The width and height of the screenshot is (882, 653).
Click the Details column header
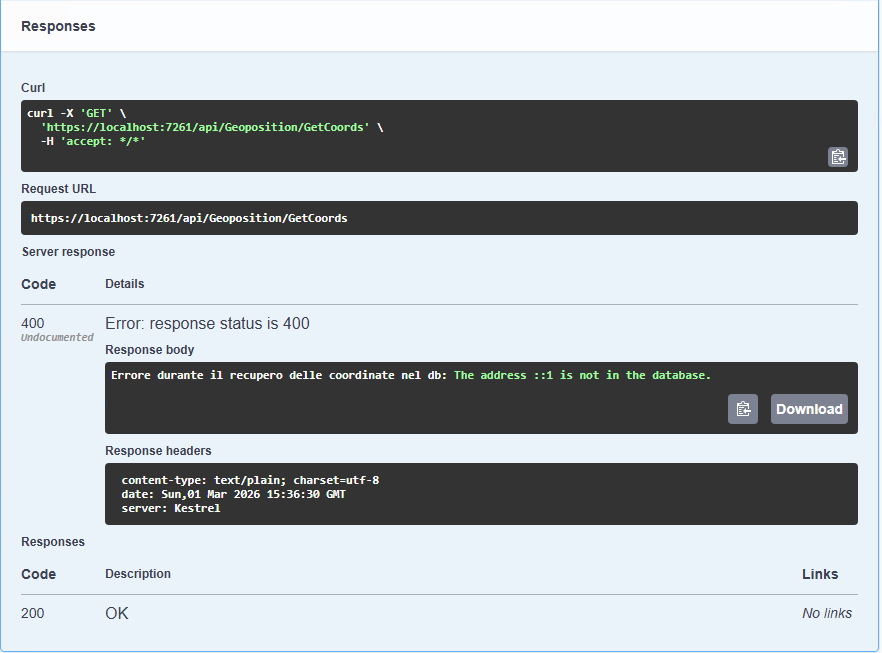coord(125,284)
